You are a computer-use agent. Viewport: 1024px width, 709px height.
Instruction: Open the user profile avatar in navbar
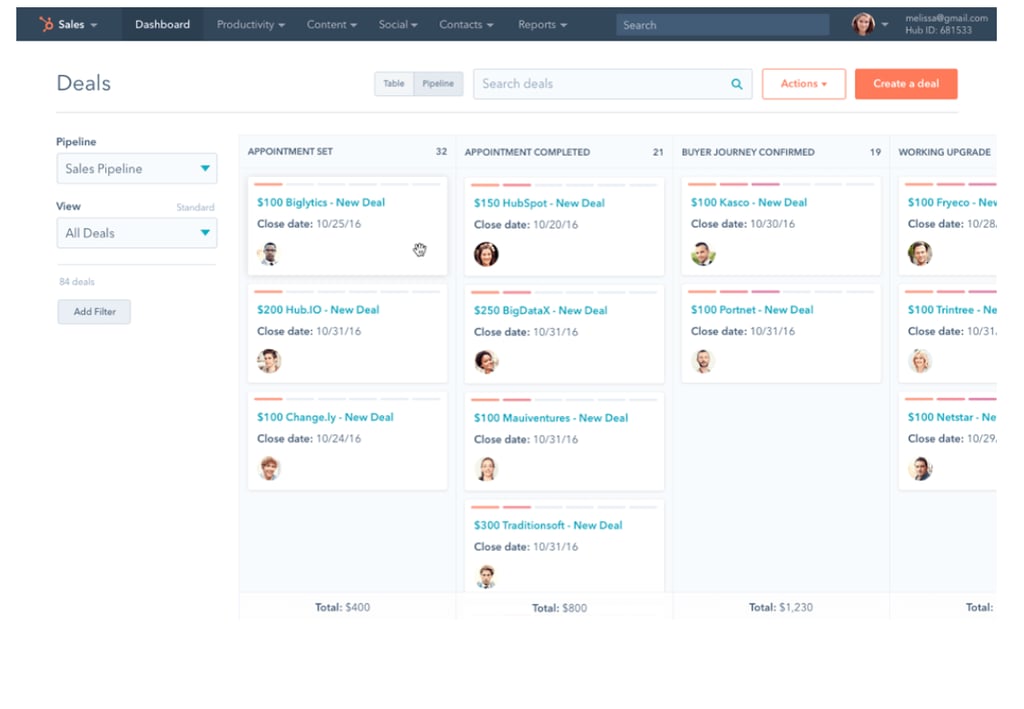pyautogui.click(x=863, y=24)
